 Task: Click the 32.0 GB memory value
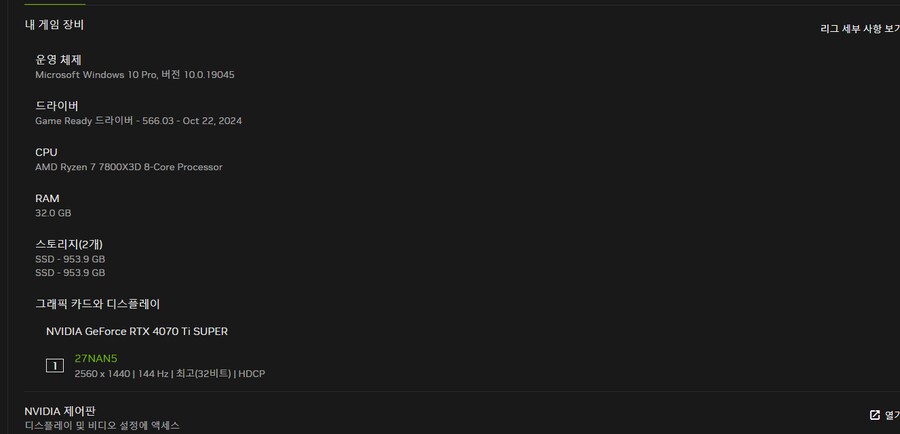pyautogui.click(x=53, y=213)
